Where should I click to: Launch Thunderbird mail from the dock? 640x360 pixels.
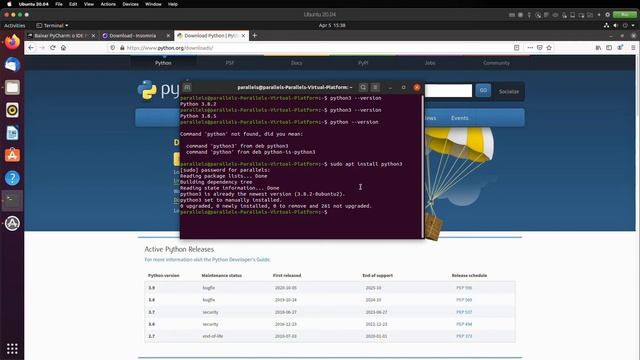[x=12, y=64]
